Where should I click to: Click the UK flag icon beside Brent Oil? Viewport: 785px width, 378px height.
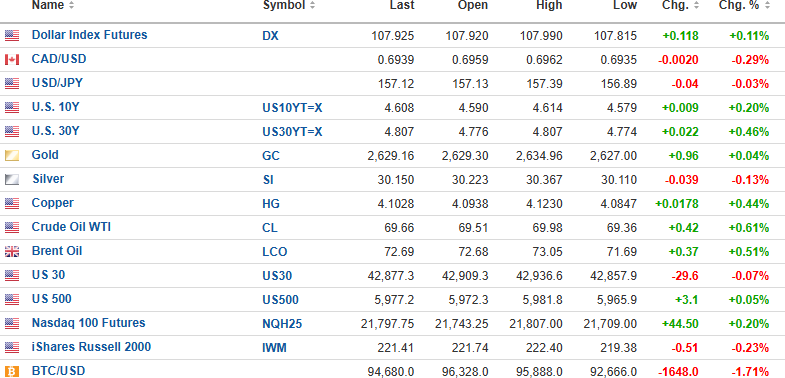[12, 252]
